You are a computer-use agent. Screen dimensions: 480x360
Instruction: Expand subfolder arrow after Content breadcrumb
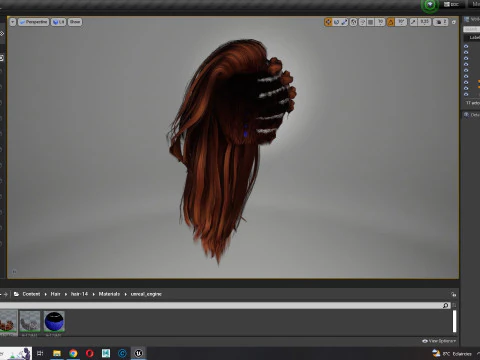46,294
